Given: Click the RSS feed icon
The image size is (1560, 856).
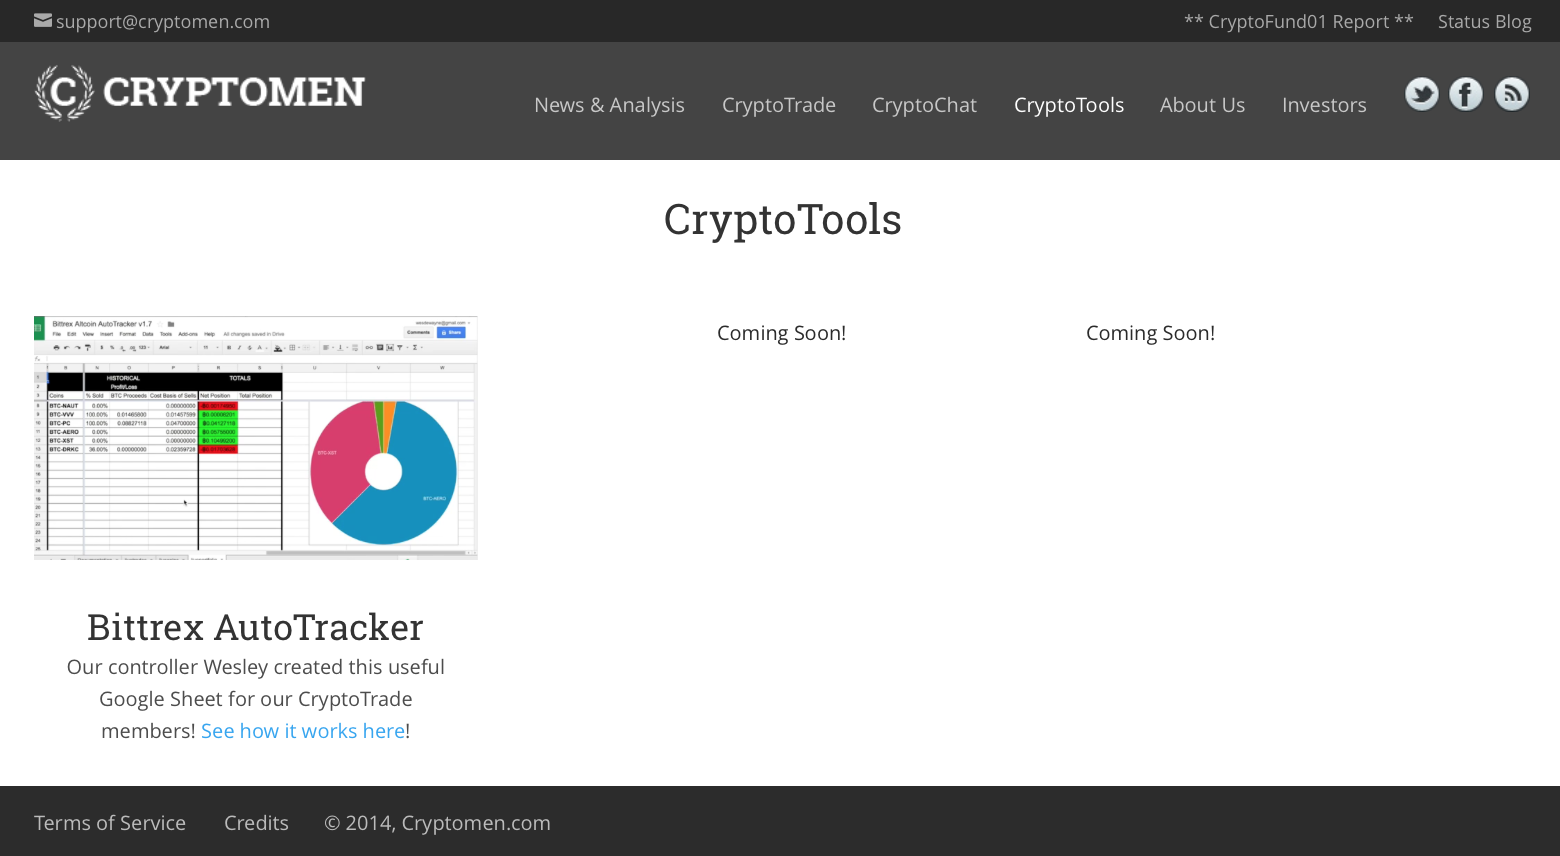Looking at the screenshot, I should [1511, 94].
